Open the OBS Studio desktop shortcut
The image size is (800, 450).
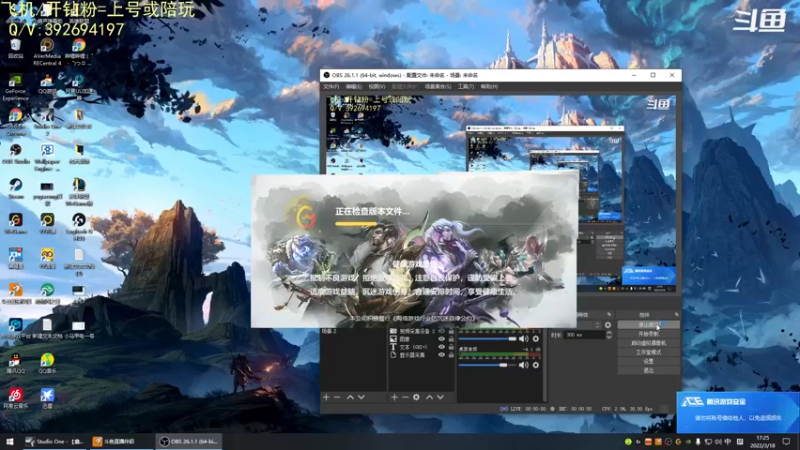(x=15, y=154)
